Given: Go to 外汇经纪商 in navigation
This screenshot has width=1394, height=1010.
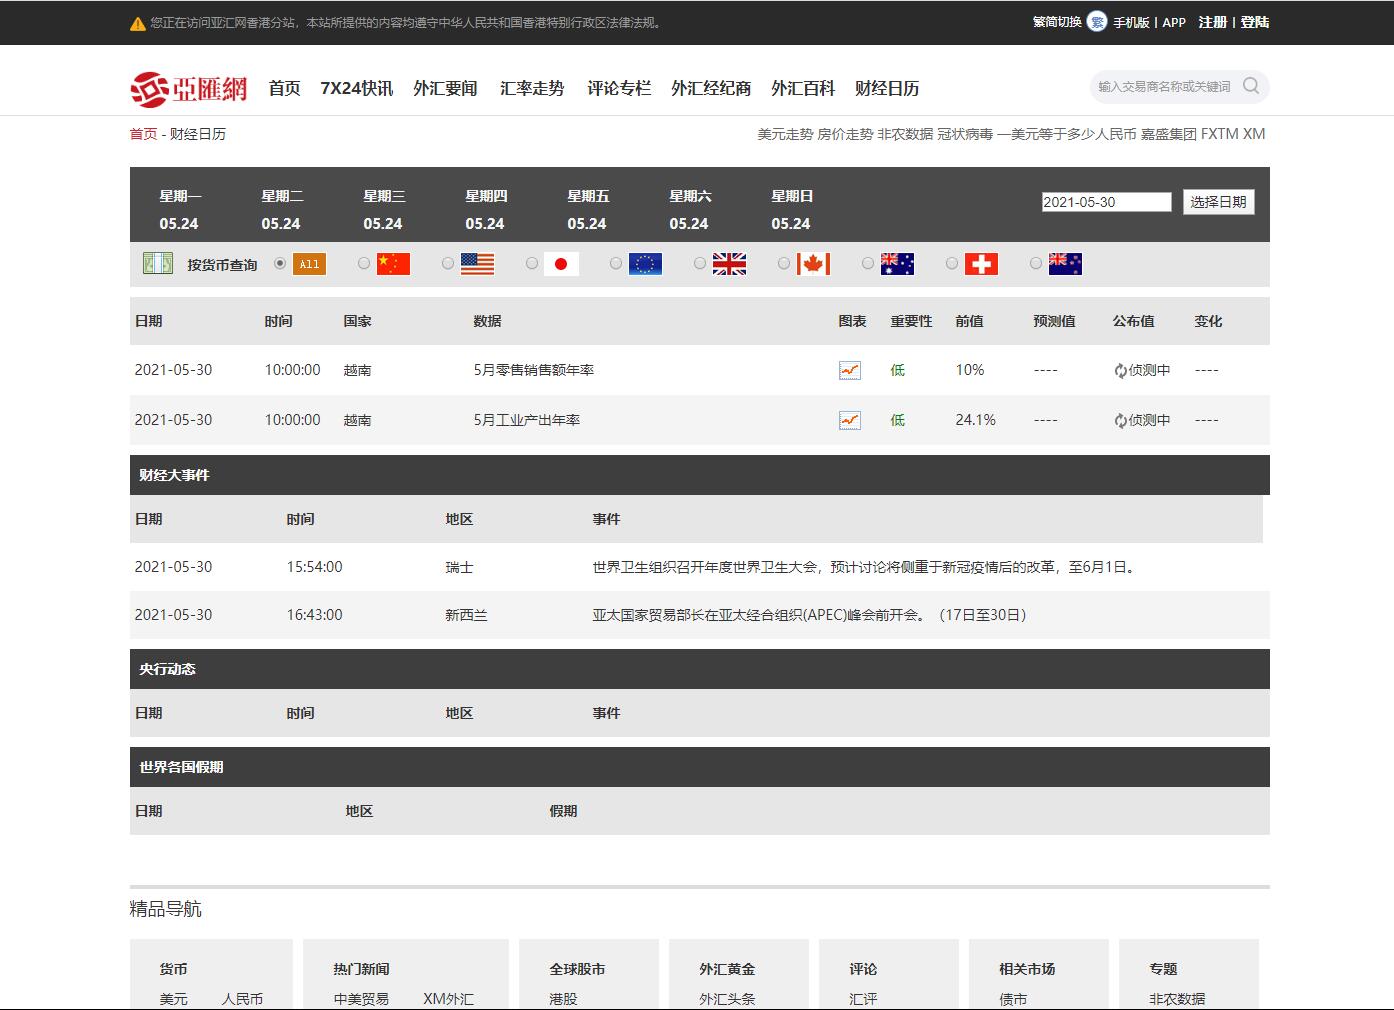Looking at the screenshot, I should point(710,88).
